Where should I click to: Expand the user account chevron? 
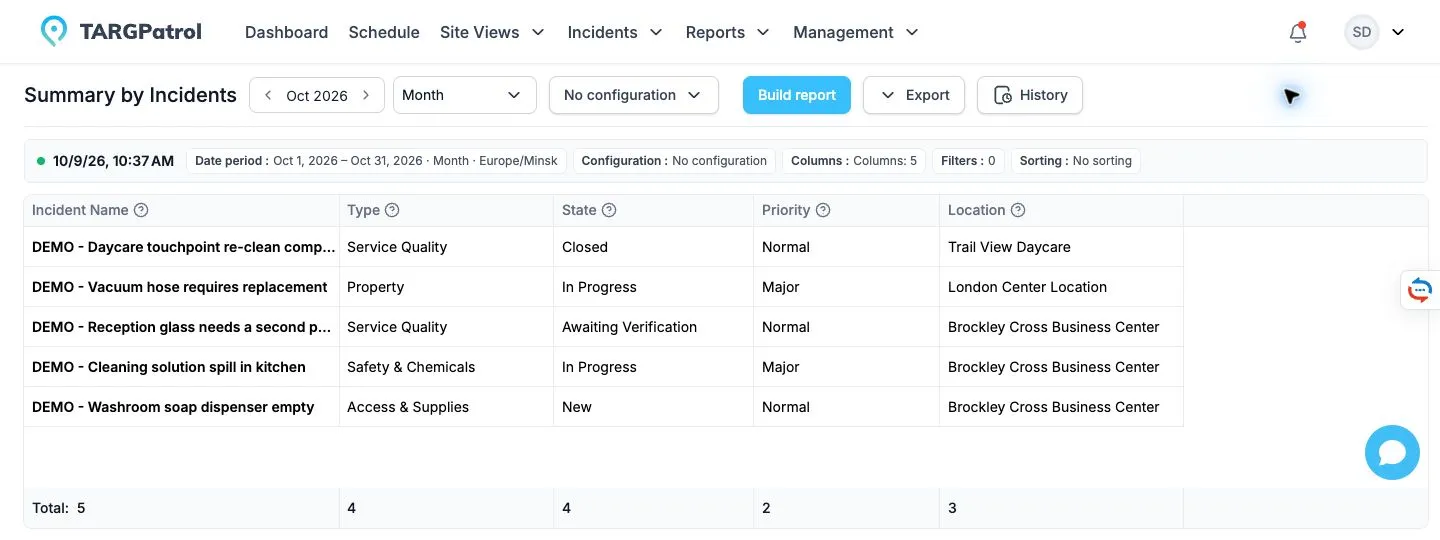click(1398, 32)
